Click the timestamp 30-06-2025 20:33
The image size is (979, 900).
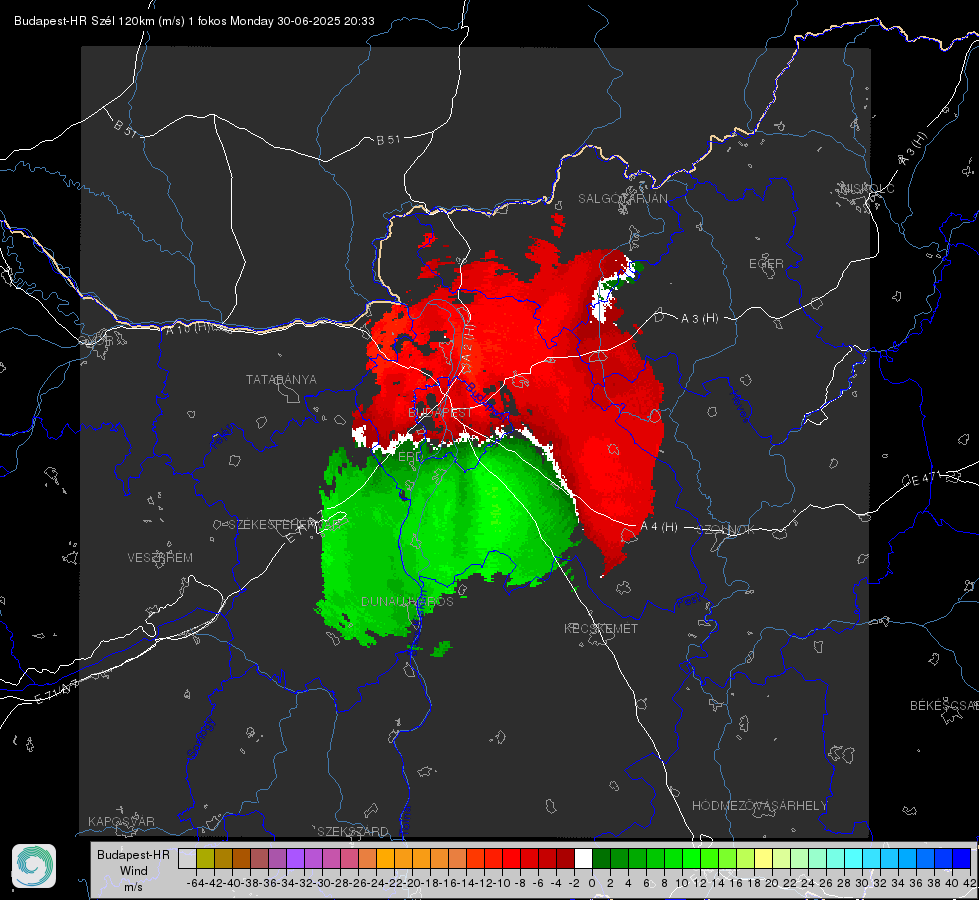325,21
